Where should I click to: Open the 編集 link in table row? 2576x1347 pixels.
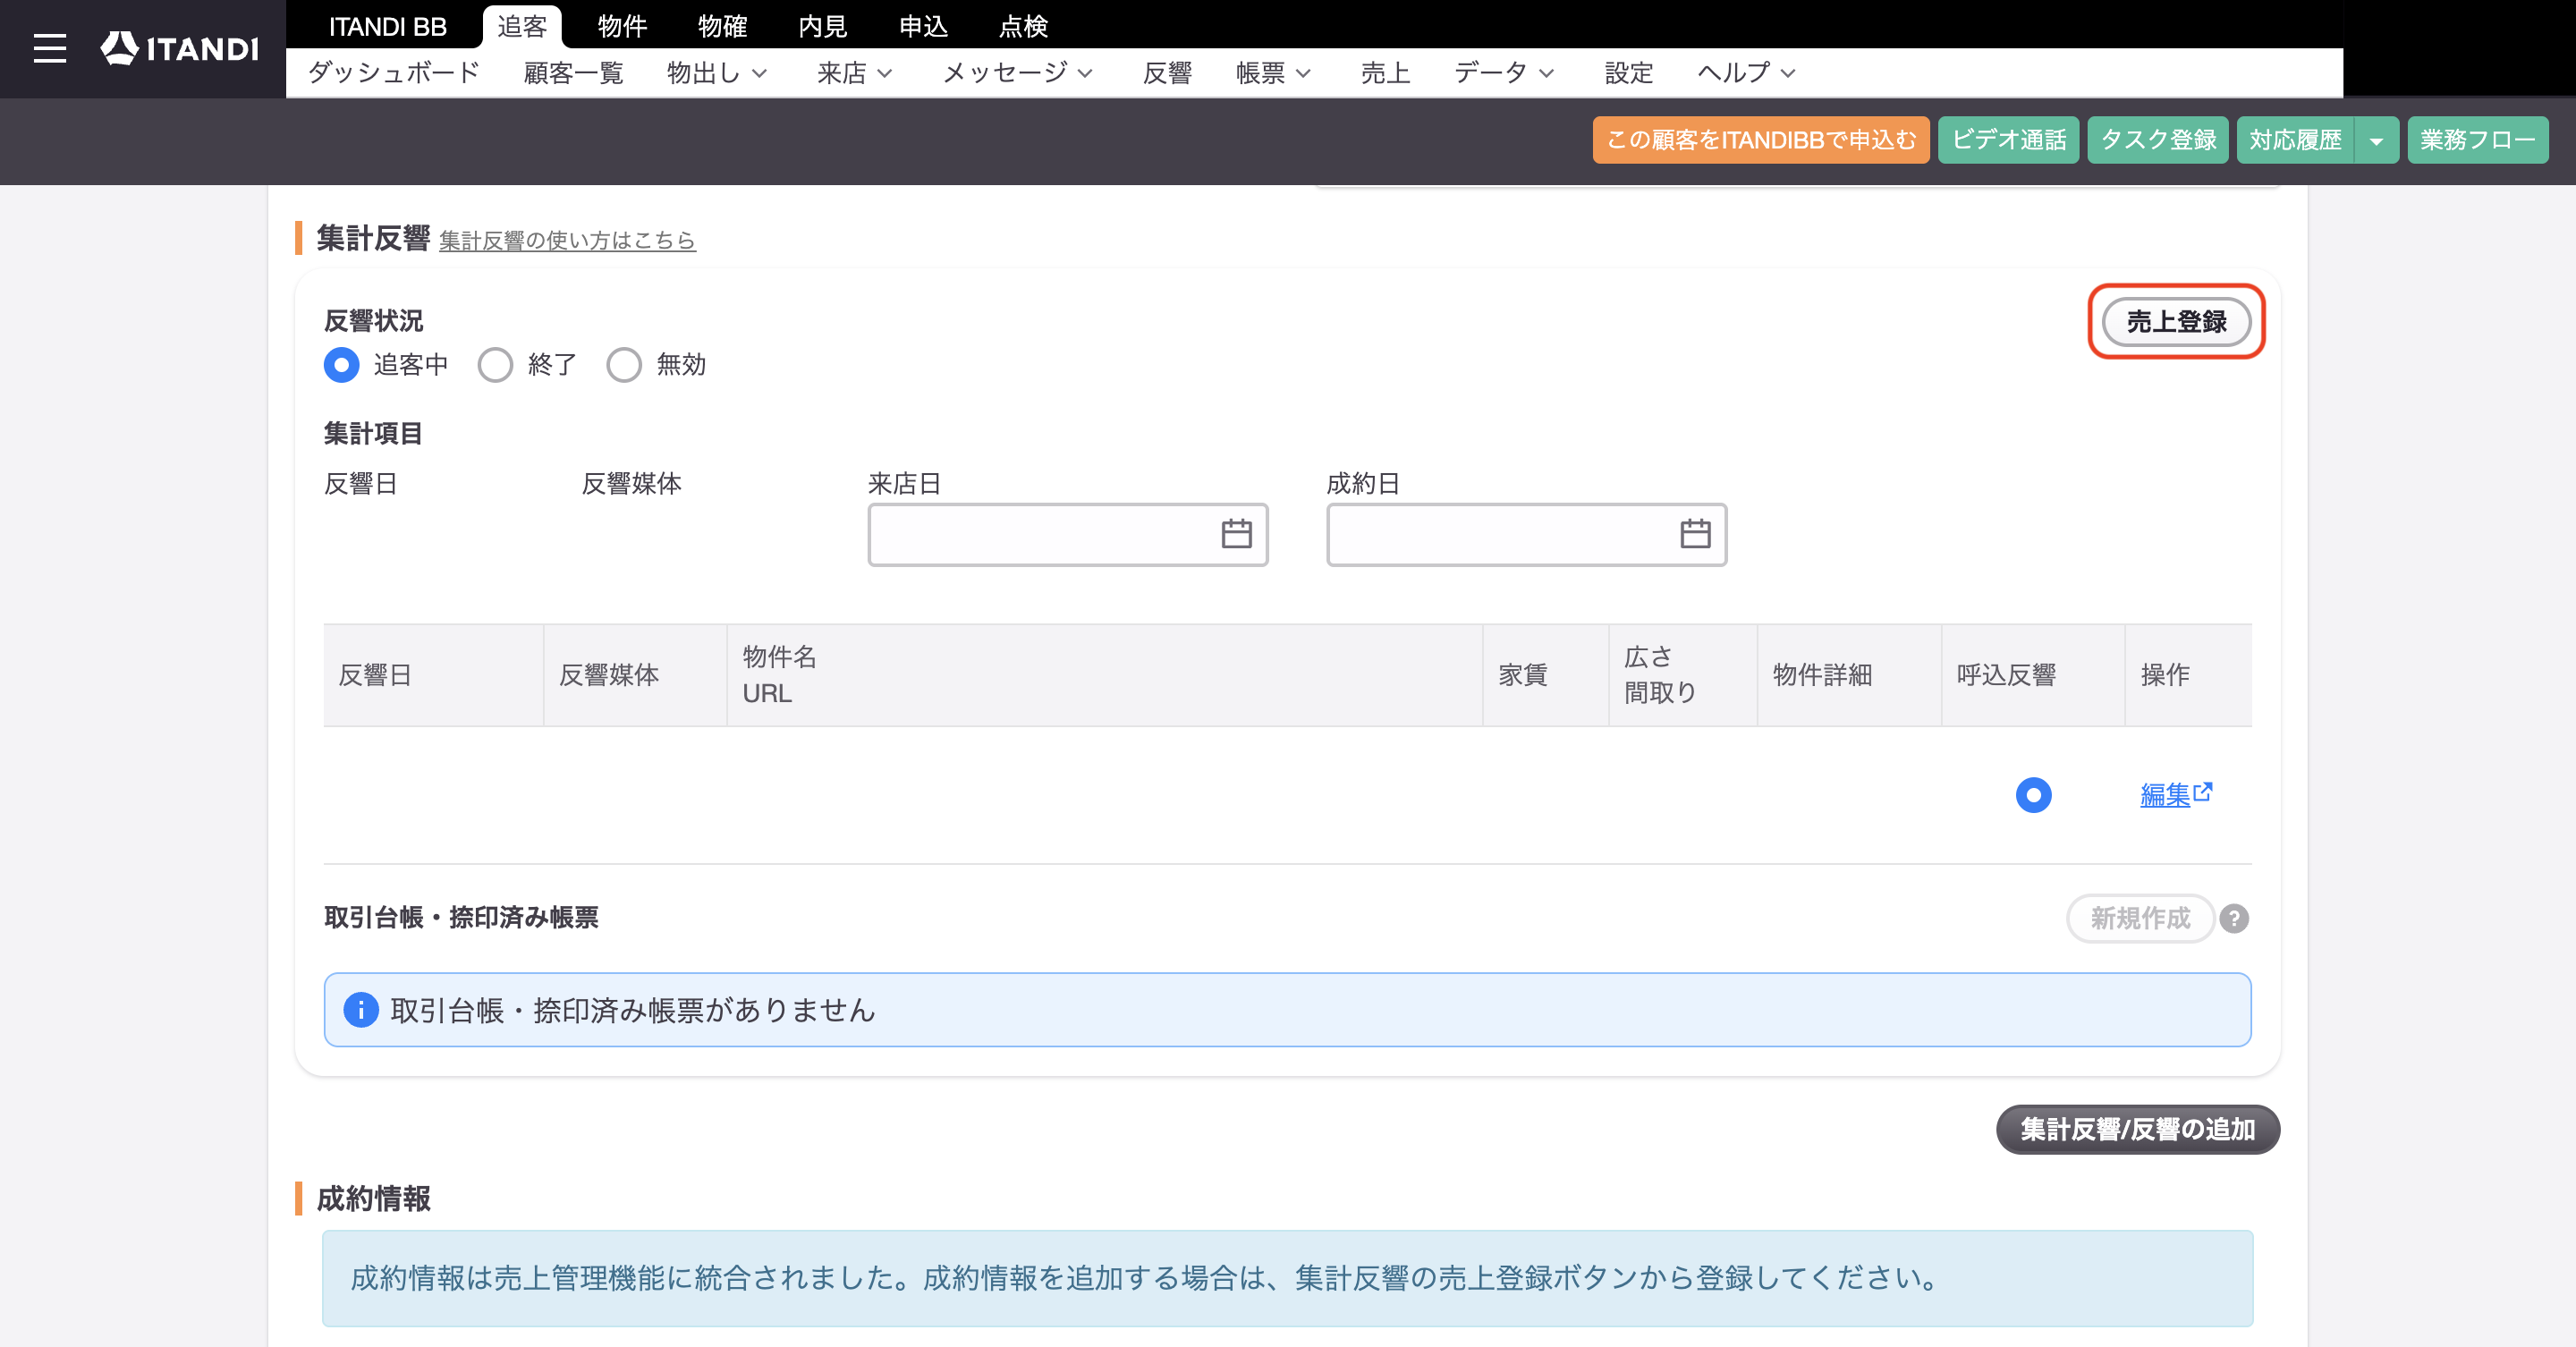pos(2176,795)
